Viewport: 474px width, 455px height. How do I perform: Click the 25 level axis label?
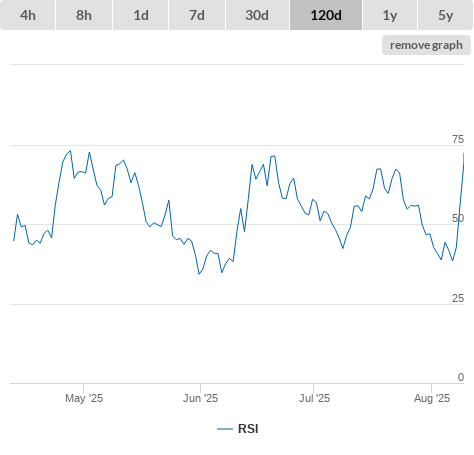coord(458,298)
